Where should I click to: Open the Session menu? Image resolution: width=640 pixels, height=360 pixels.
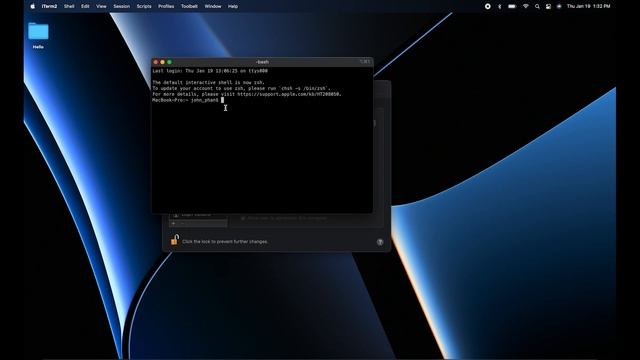pos(122,6)
